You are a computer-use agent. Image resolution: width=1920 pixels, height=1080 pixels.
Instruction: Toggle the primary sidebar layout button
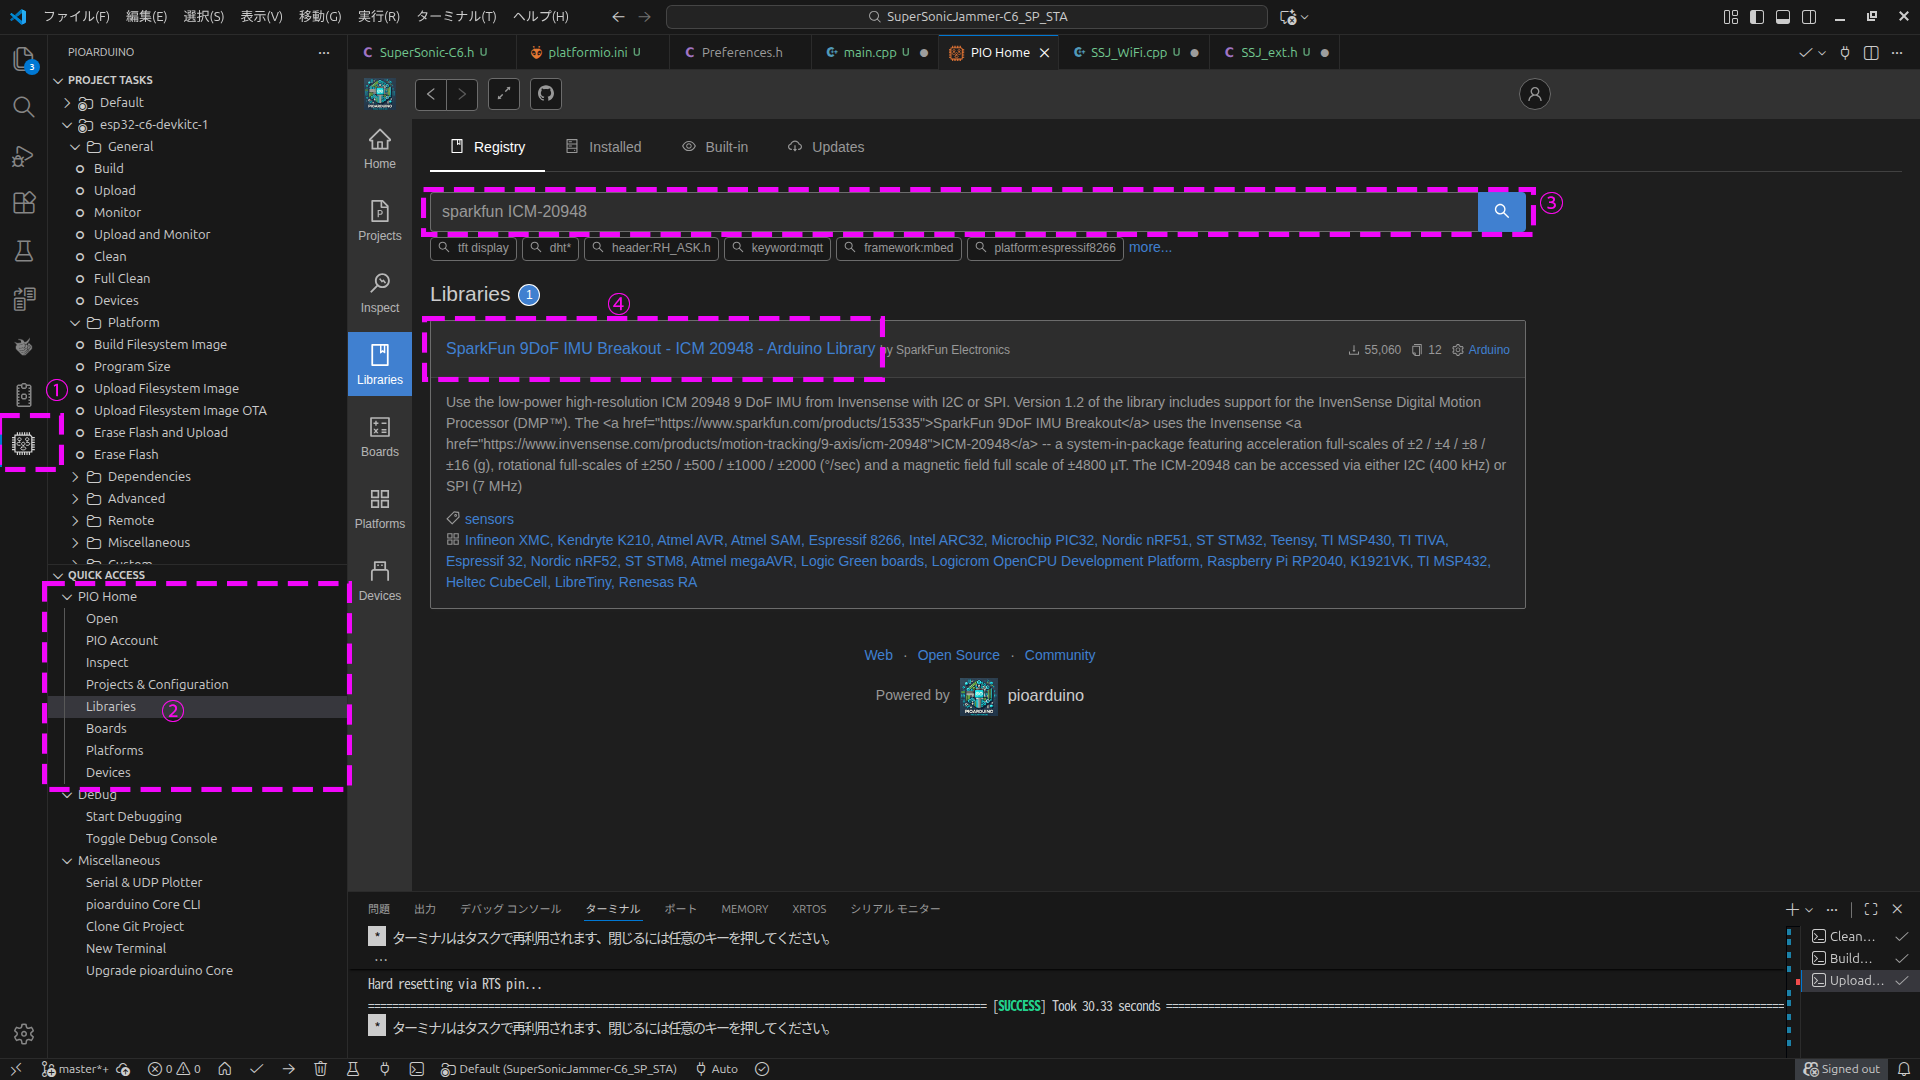pos(1757,17)
